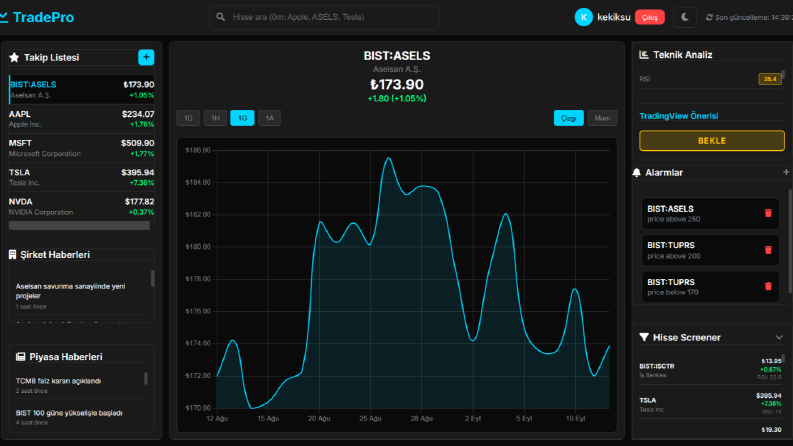The height and width of the screenshot is (446, 793).
Task: Collapse the Hisse Screener panel chevron
Action: [779, 337]
